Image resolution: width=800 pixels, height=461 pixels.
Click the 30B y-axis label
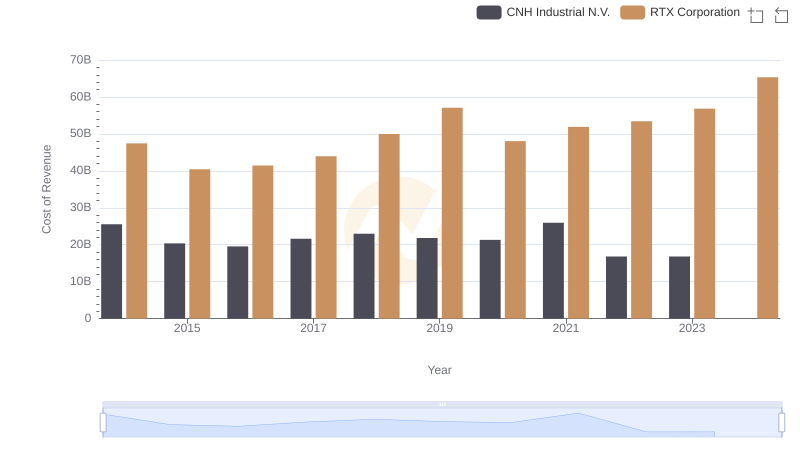[81, 208]
